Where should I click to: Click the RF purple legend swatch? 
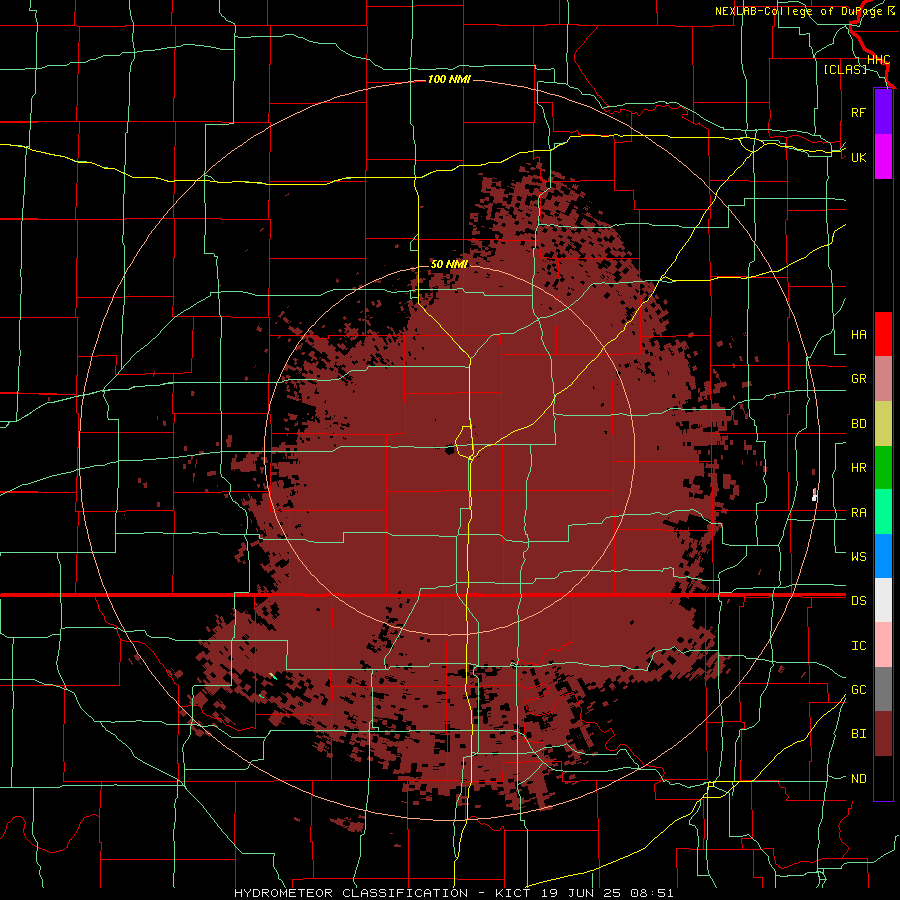pos(883,112)
